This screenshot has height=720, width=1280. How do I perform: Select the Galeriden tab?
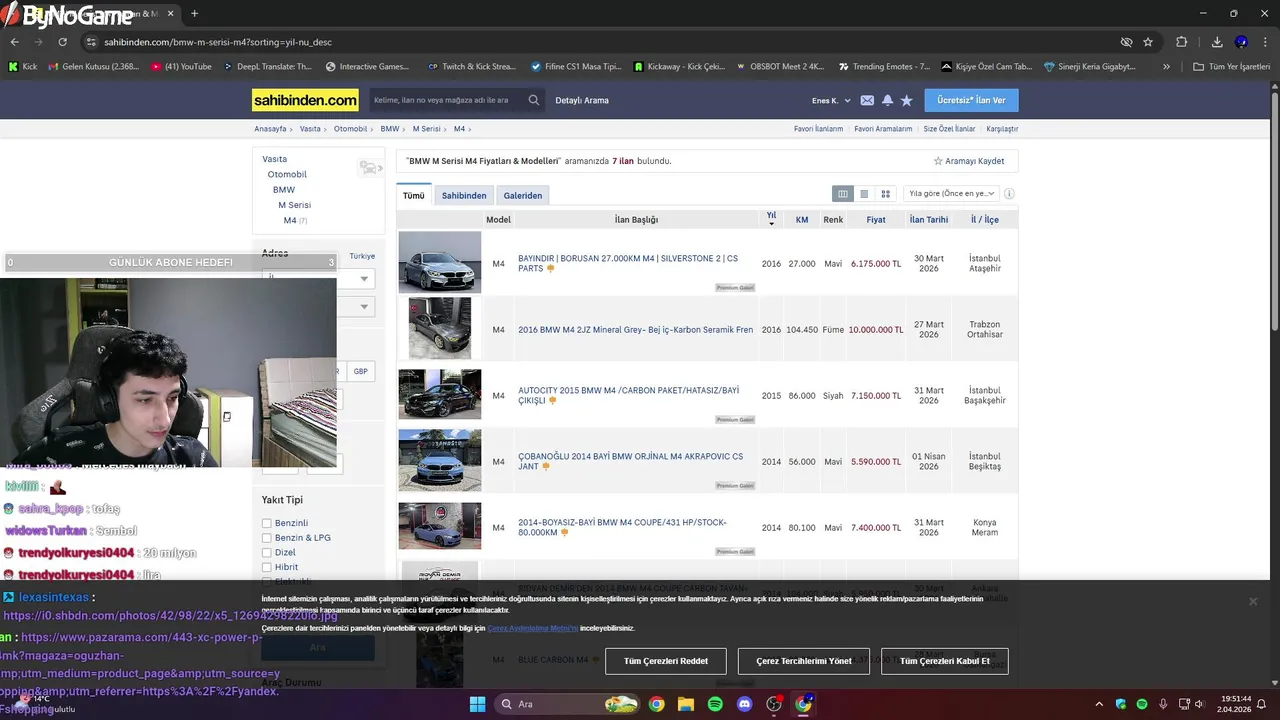tap(523, 195)
